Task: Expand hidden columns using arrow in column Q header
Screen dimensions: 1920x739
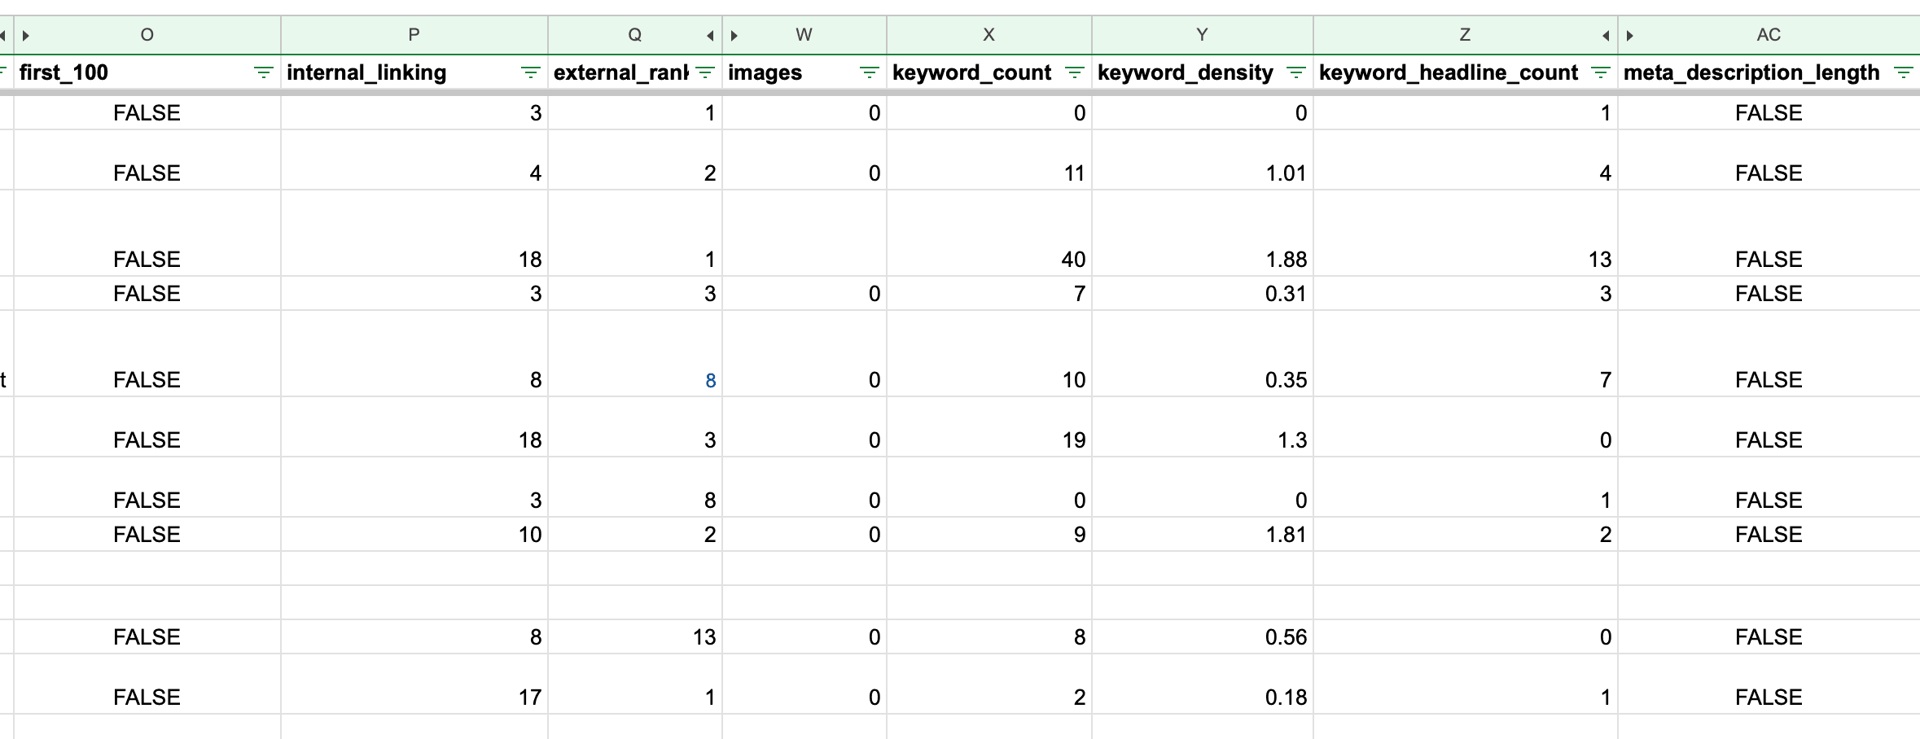Action: [x=710, y=35]
